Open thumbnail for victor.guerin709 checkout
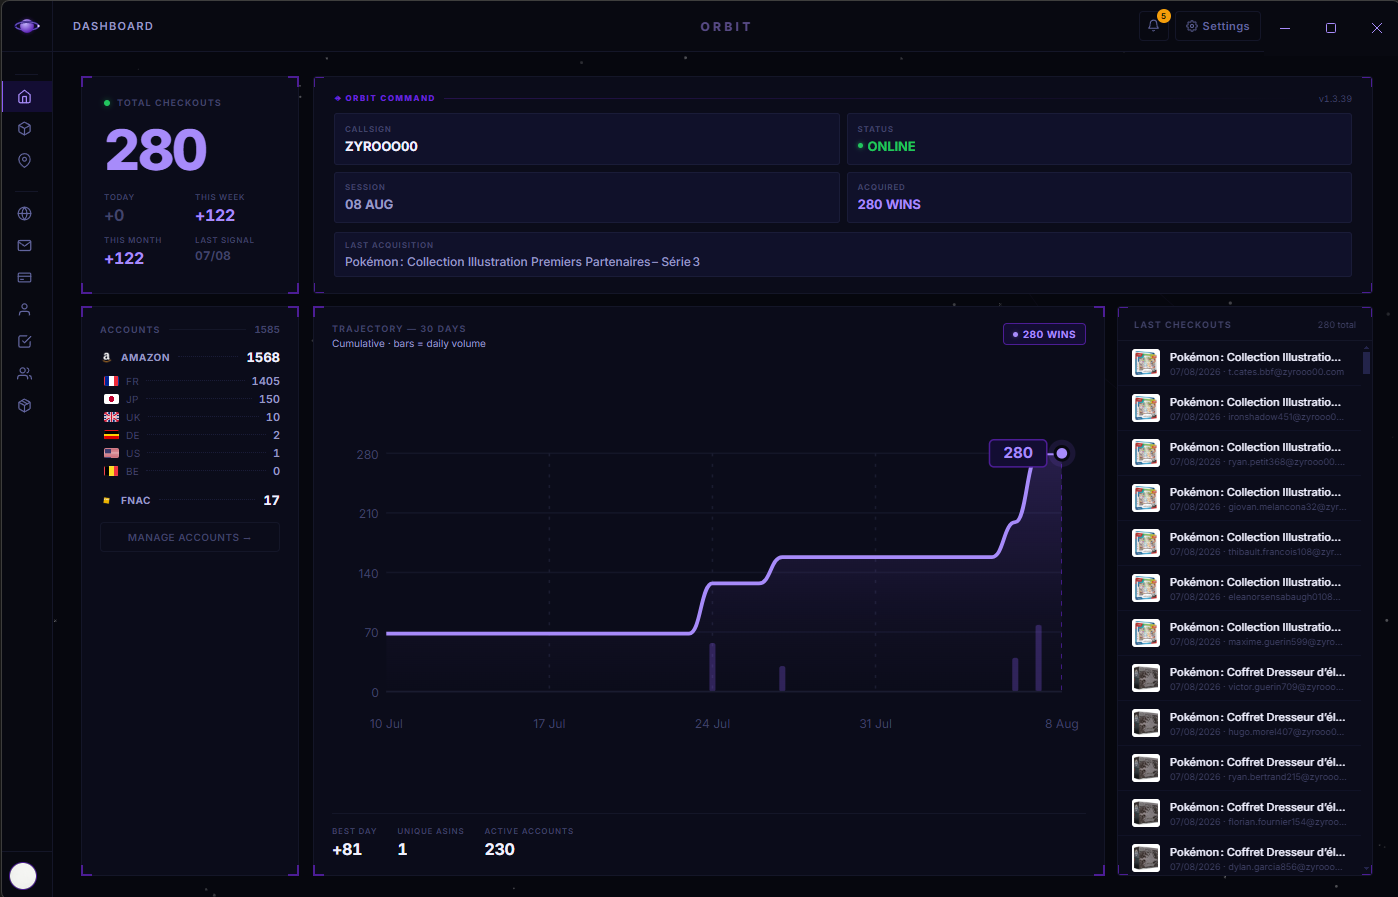The width and height of the screenshot is (1398, 897). pos(1146,678)
